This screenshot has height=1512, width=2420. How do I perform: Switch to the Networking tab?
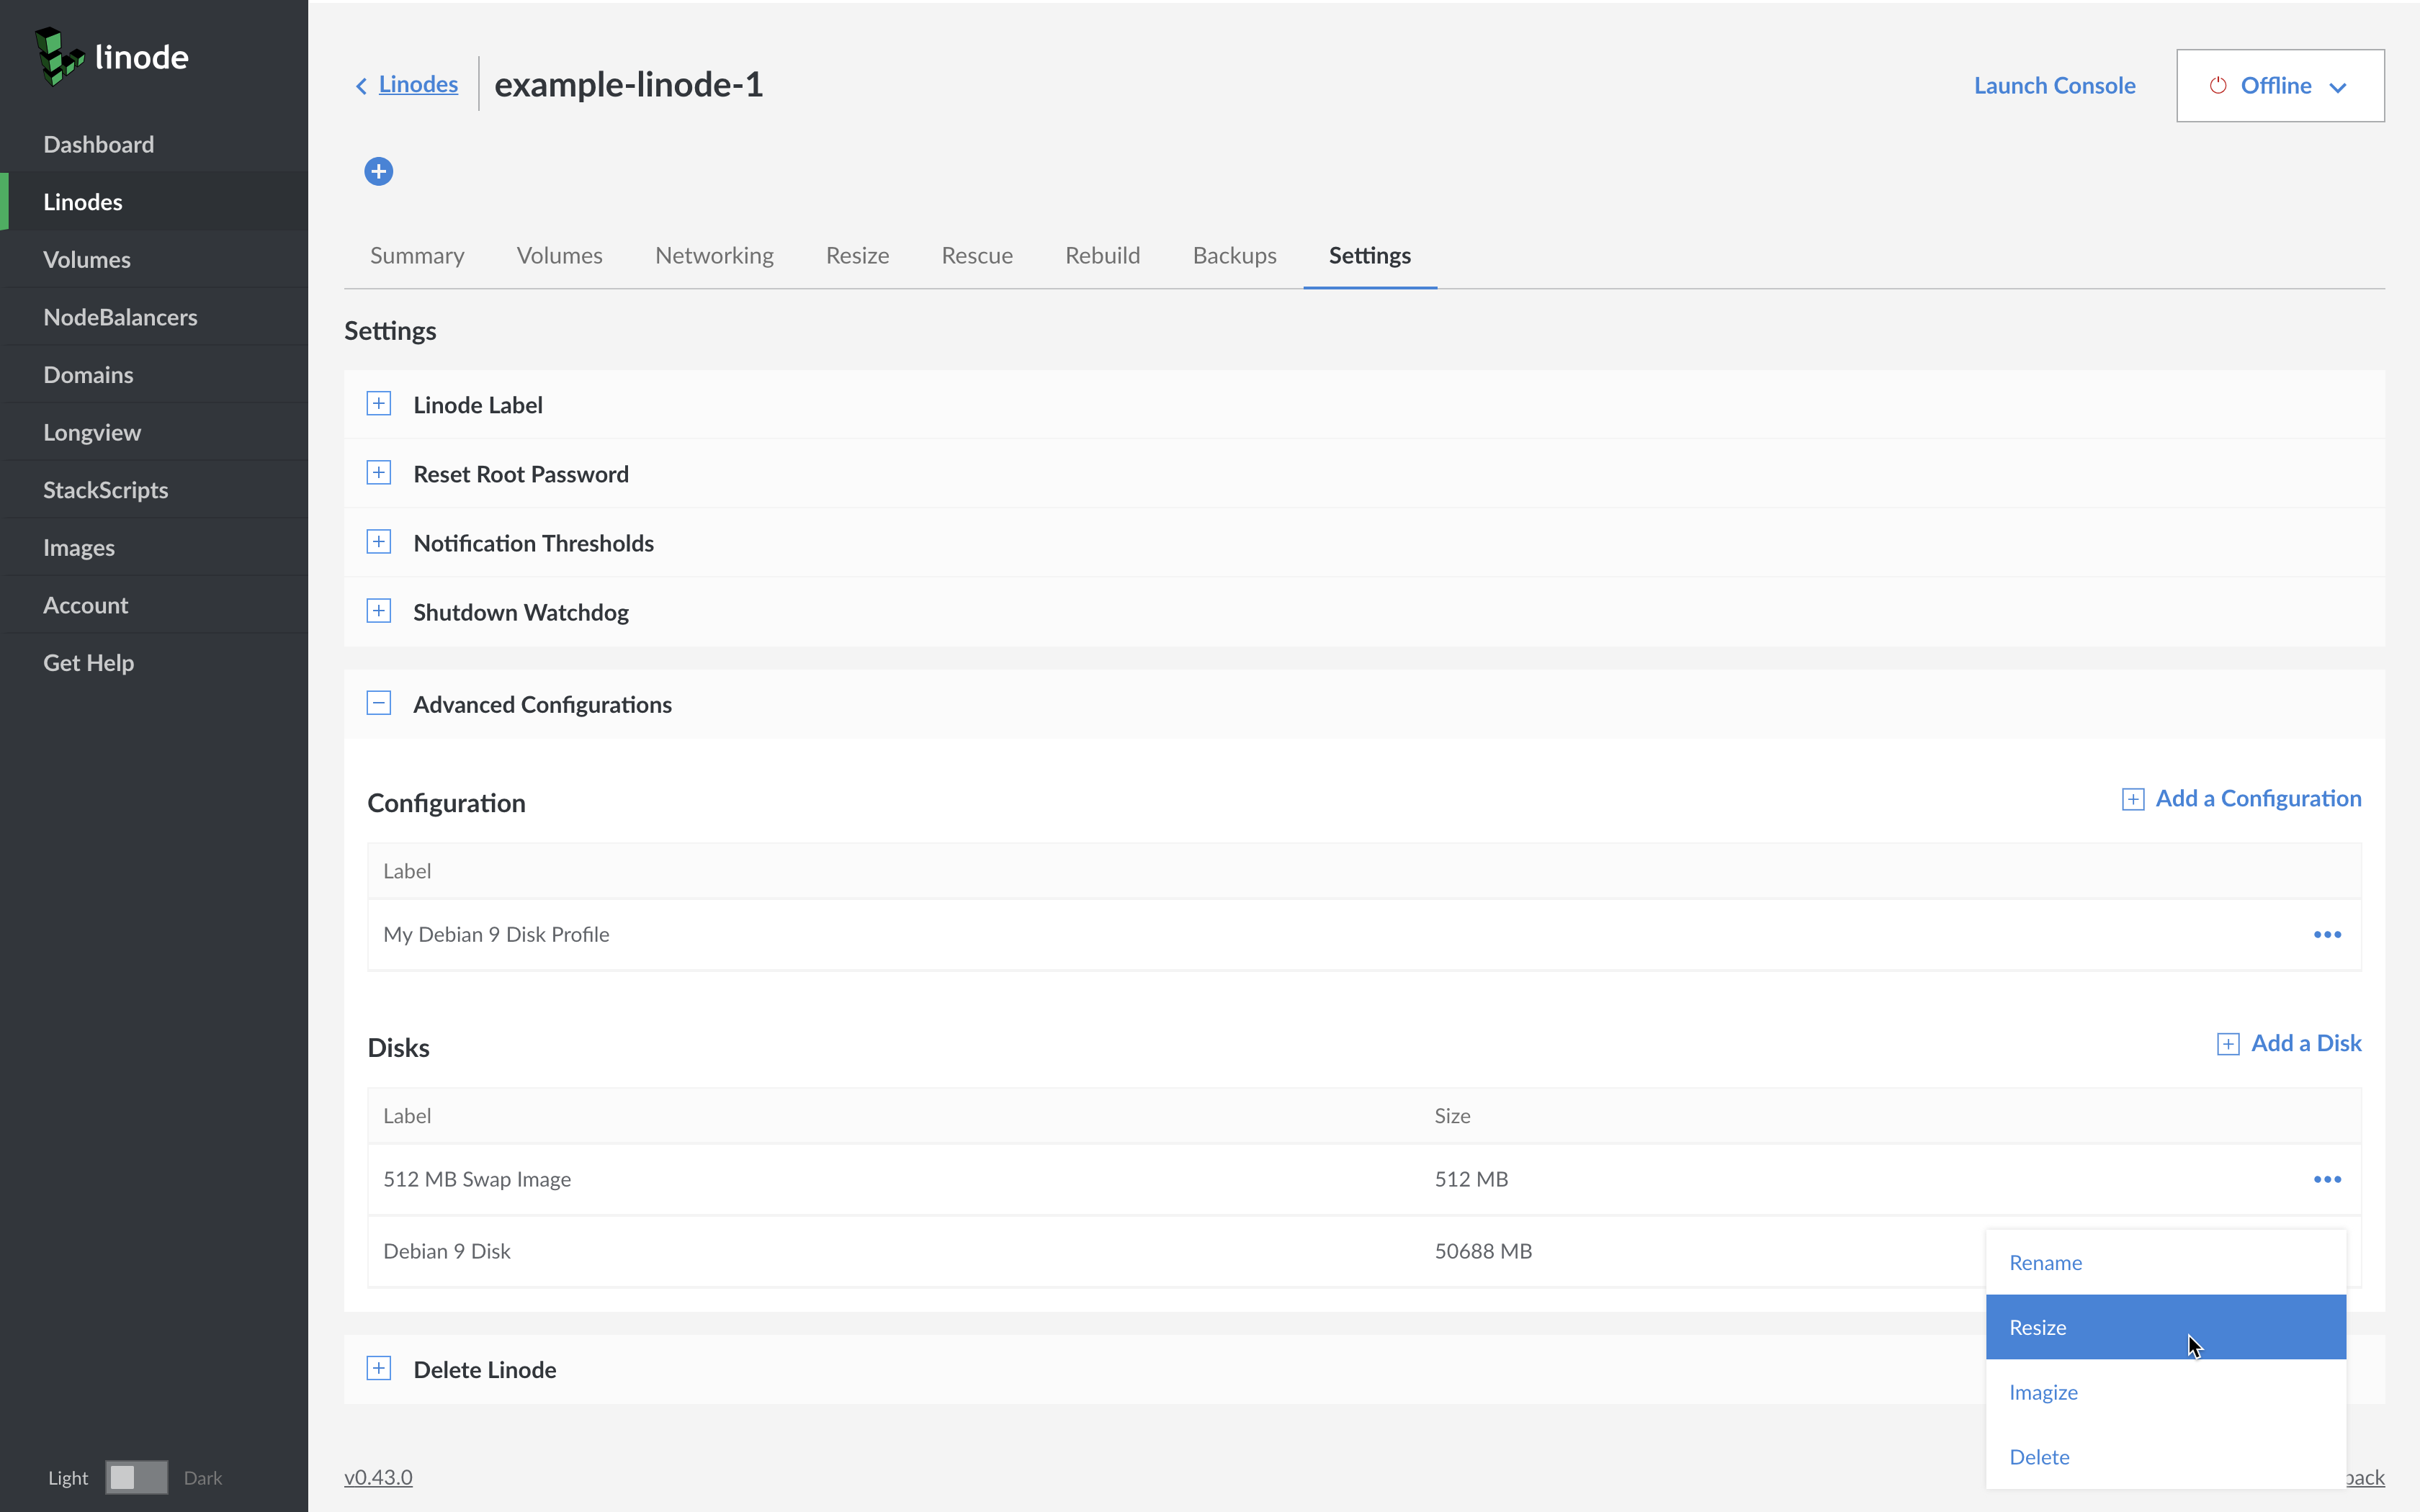[x=713, y=256]
